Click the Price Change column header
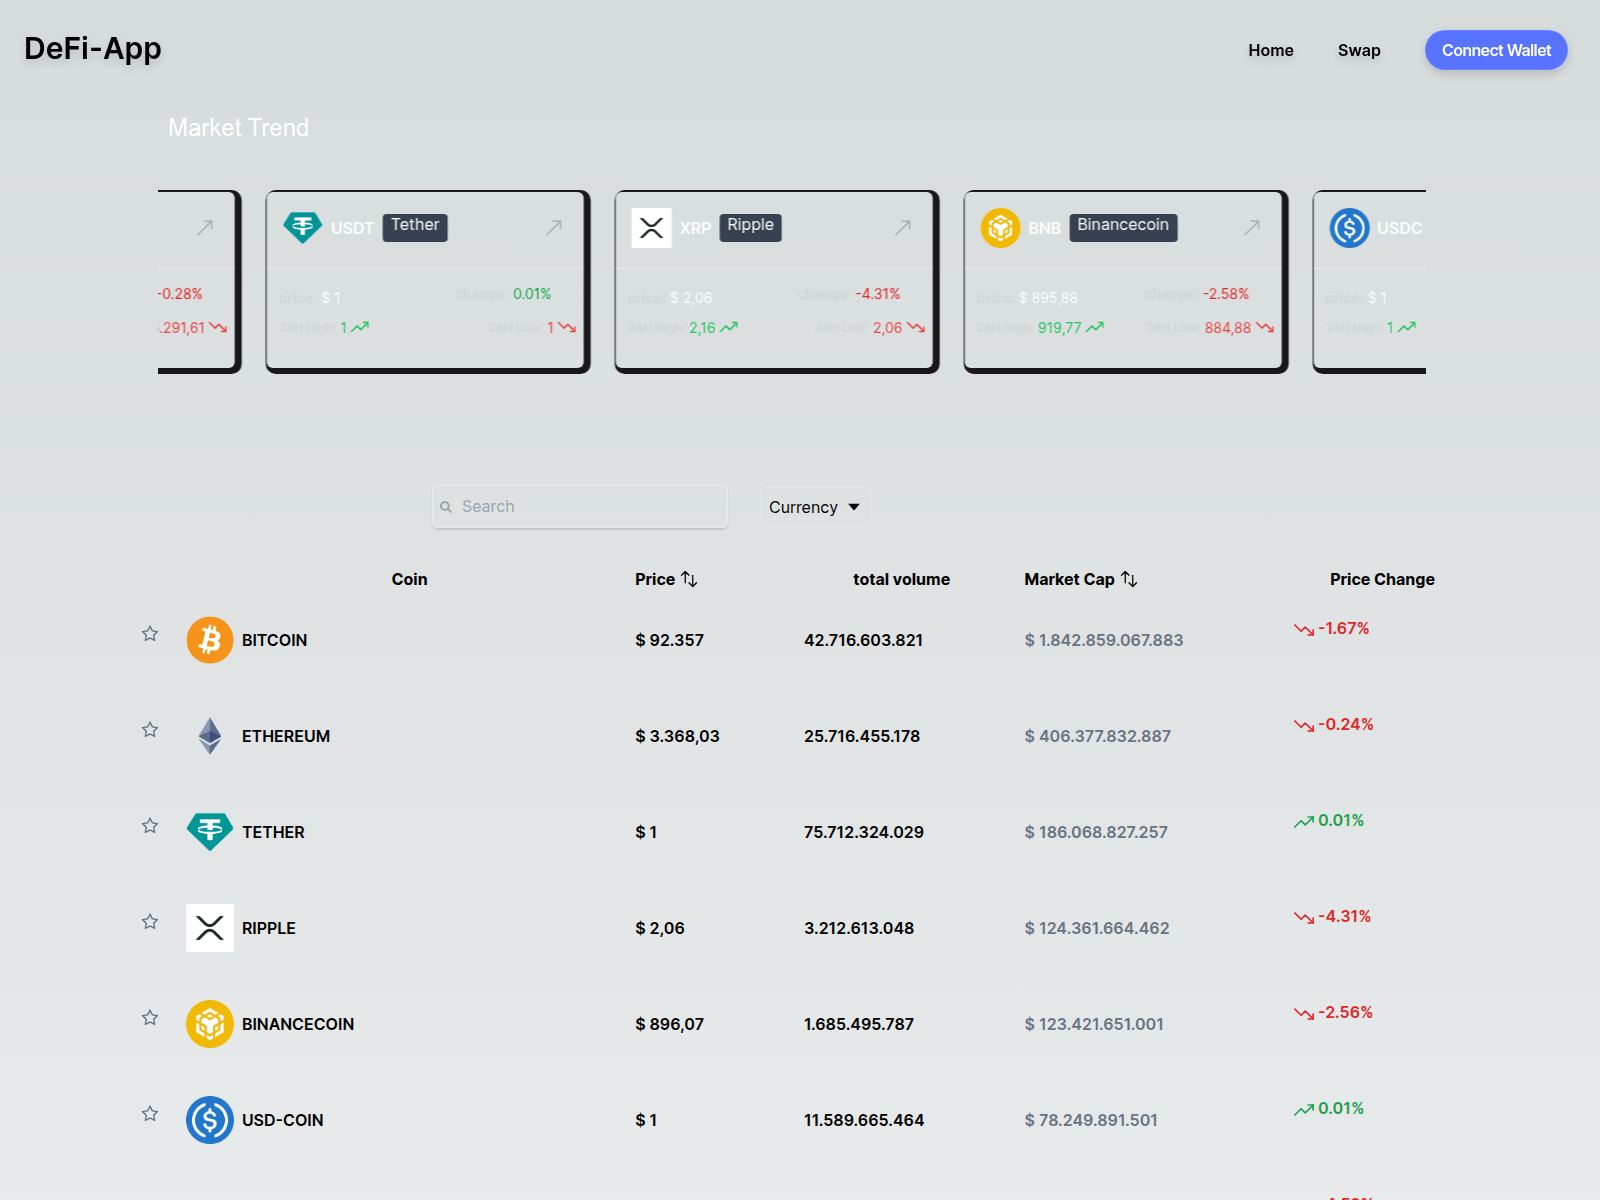Image resolution: width=1600 pixels, height=1200 pixels. [x=1382, y=579]
